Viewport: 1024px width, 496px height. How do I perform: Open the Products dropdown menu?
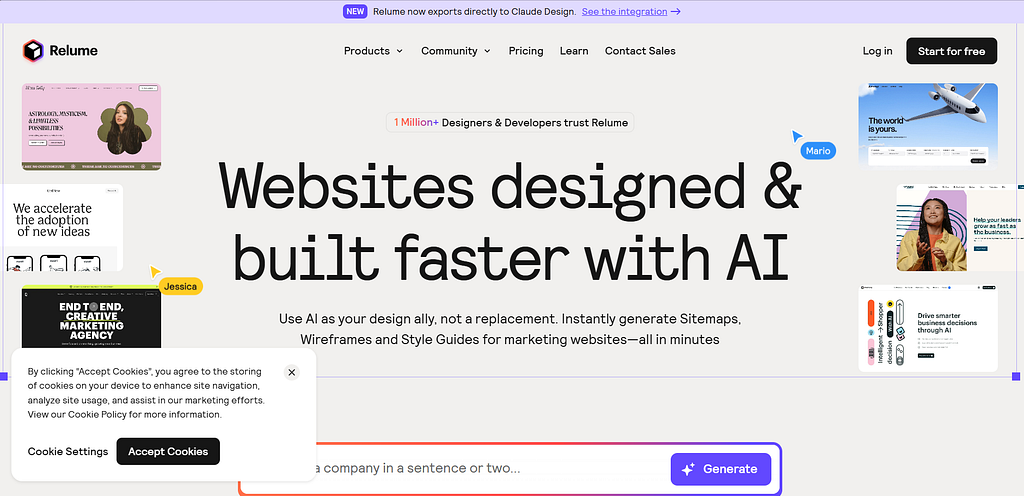(x=374, y=51)
